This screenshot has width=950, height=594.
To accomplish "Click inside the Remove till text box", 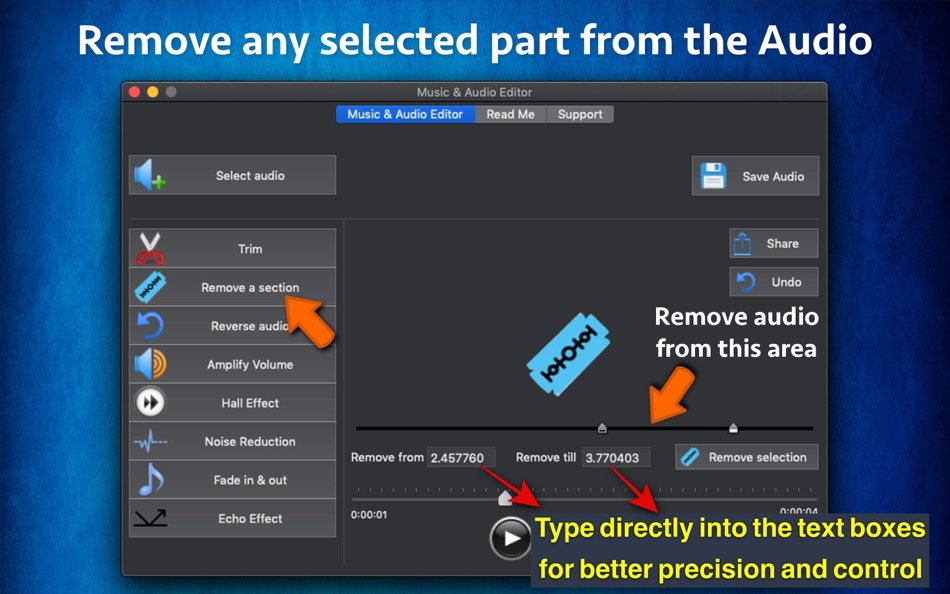I will pyautogui.click(x=614, y=457).
